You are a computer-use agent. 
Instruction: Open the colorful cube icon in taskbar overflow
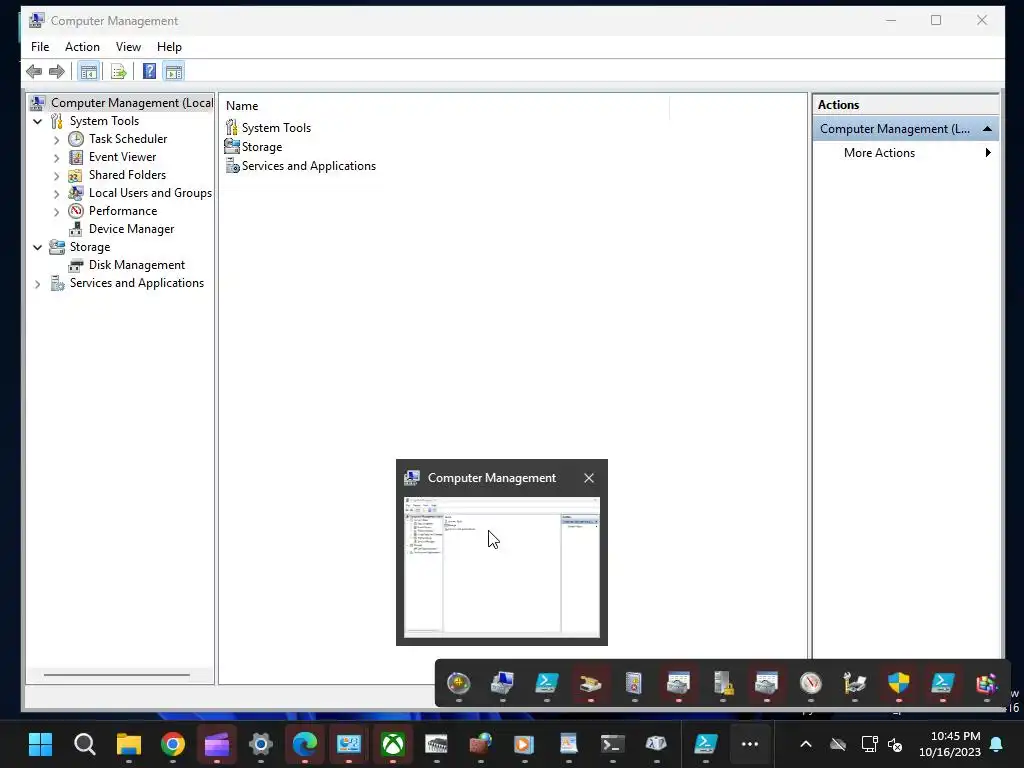click(986, 683)
